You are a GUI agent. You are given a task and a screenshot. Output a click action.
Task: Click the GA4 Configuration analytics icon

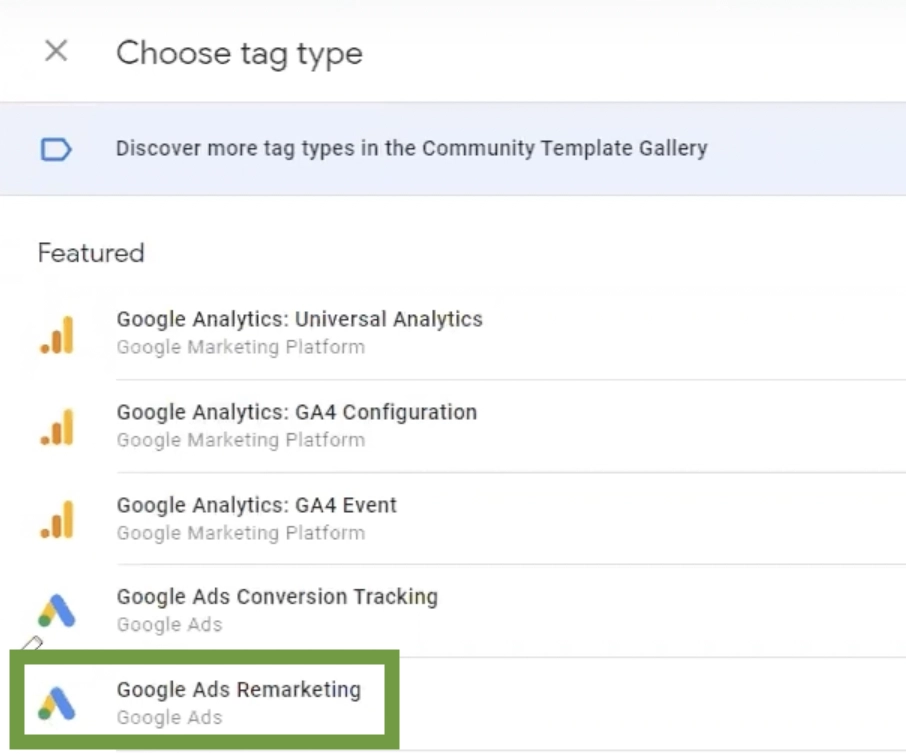click(57, 427)
